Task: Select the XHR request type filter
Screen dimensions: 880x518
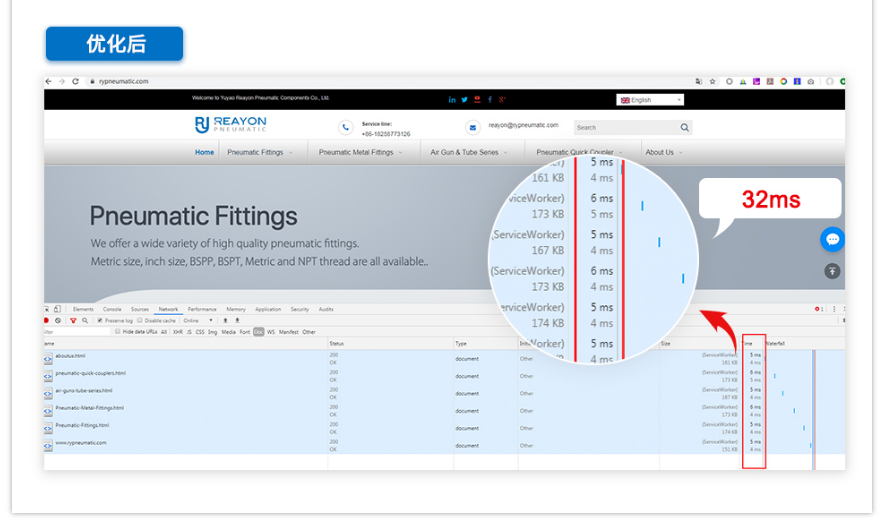Action: (x=177, y=331)
